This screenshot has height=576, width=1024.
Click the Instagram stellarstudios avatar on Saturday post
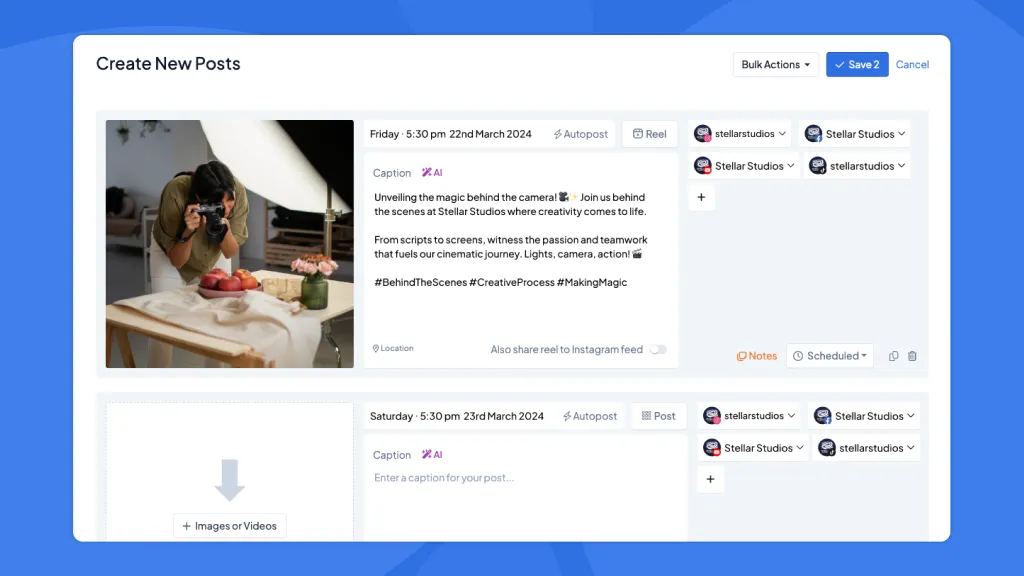coord(712,415)
